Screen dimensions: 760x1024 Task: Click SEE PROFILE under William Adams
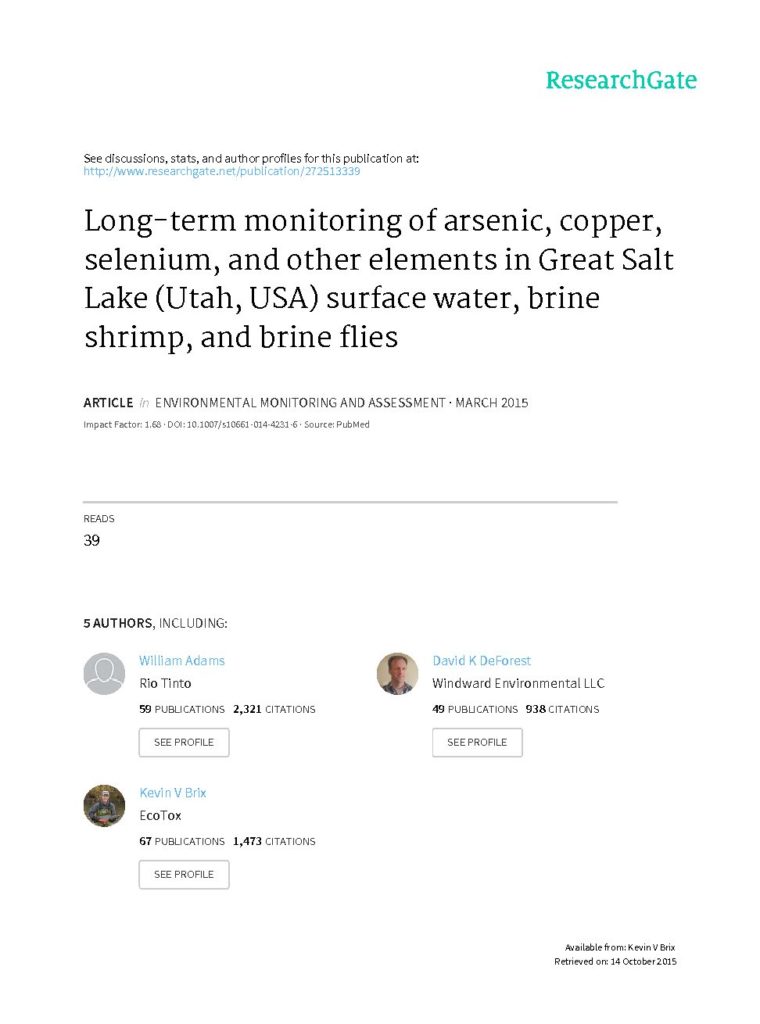click(184, 743)
